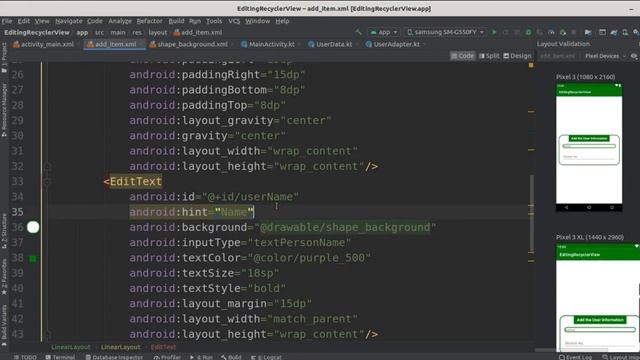Image resolution: width=640 pixels, height=360 pixels.
Task: Open the Run menu
Action: click(x=195, y=21)
